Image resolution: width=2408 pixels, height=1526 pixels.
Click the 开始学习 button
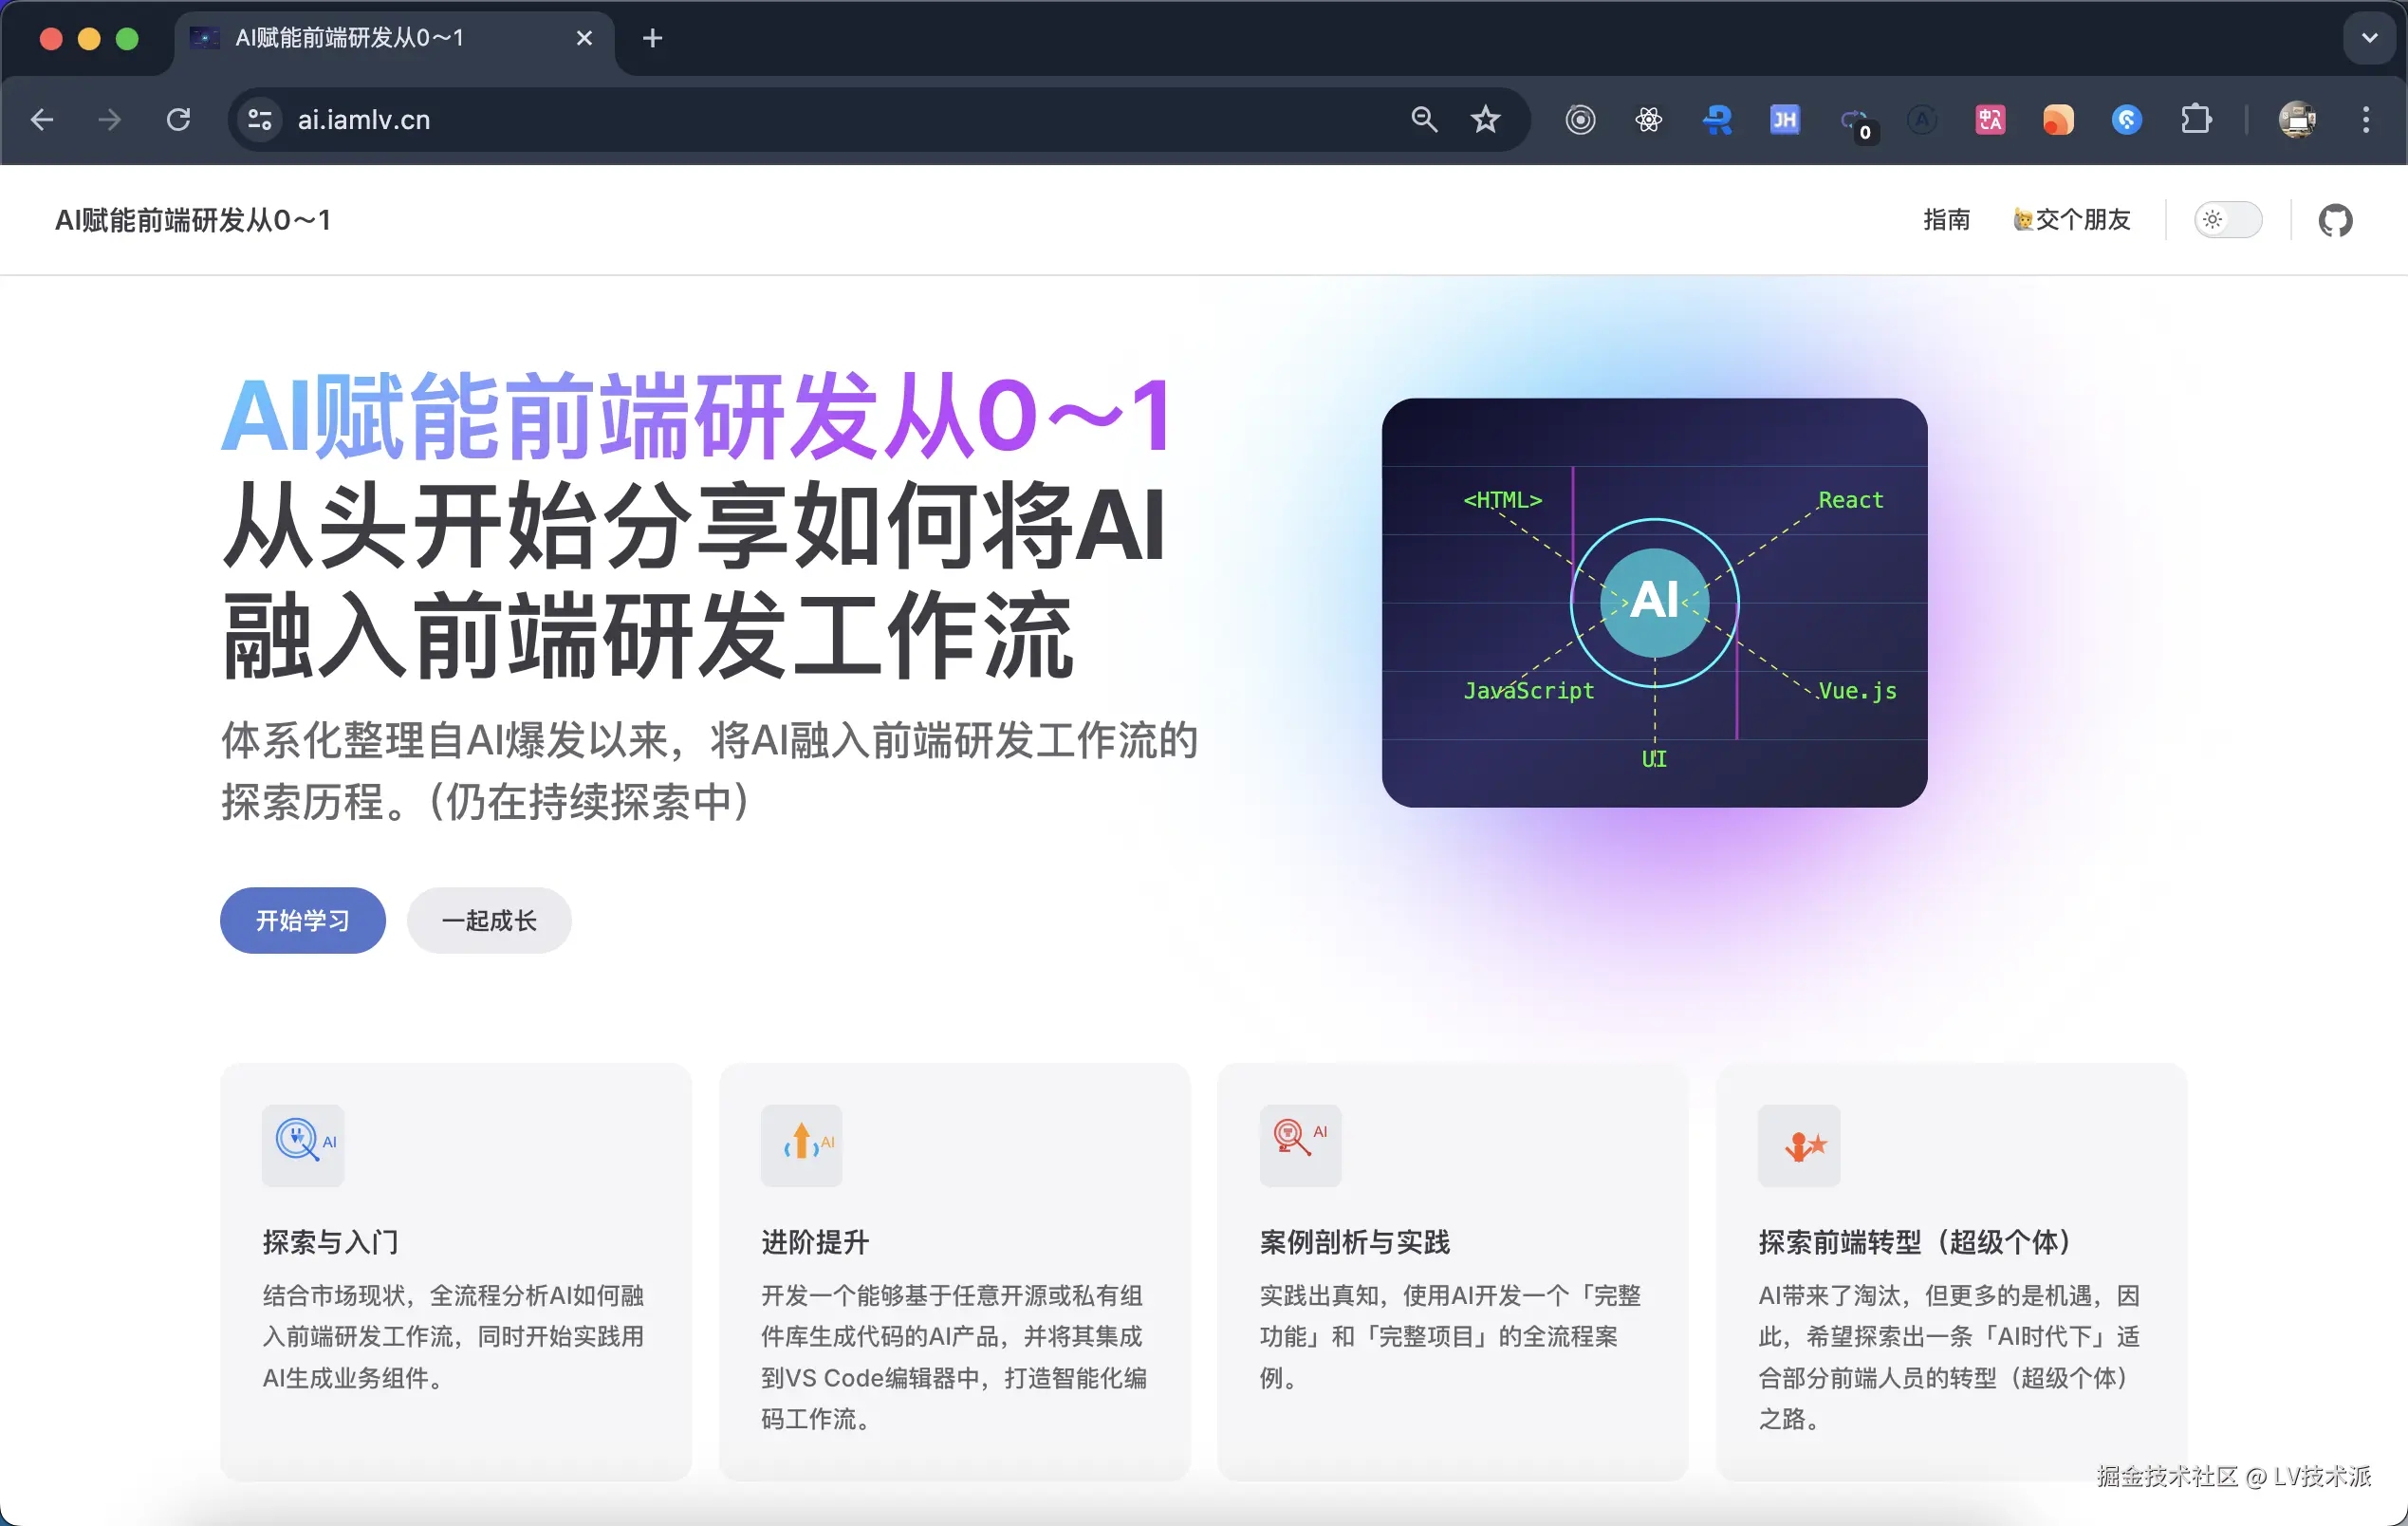point(302,920)
